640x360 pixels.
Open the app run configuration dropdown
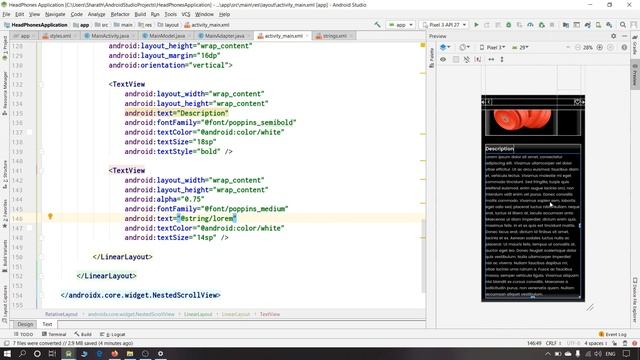400,25
